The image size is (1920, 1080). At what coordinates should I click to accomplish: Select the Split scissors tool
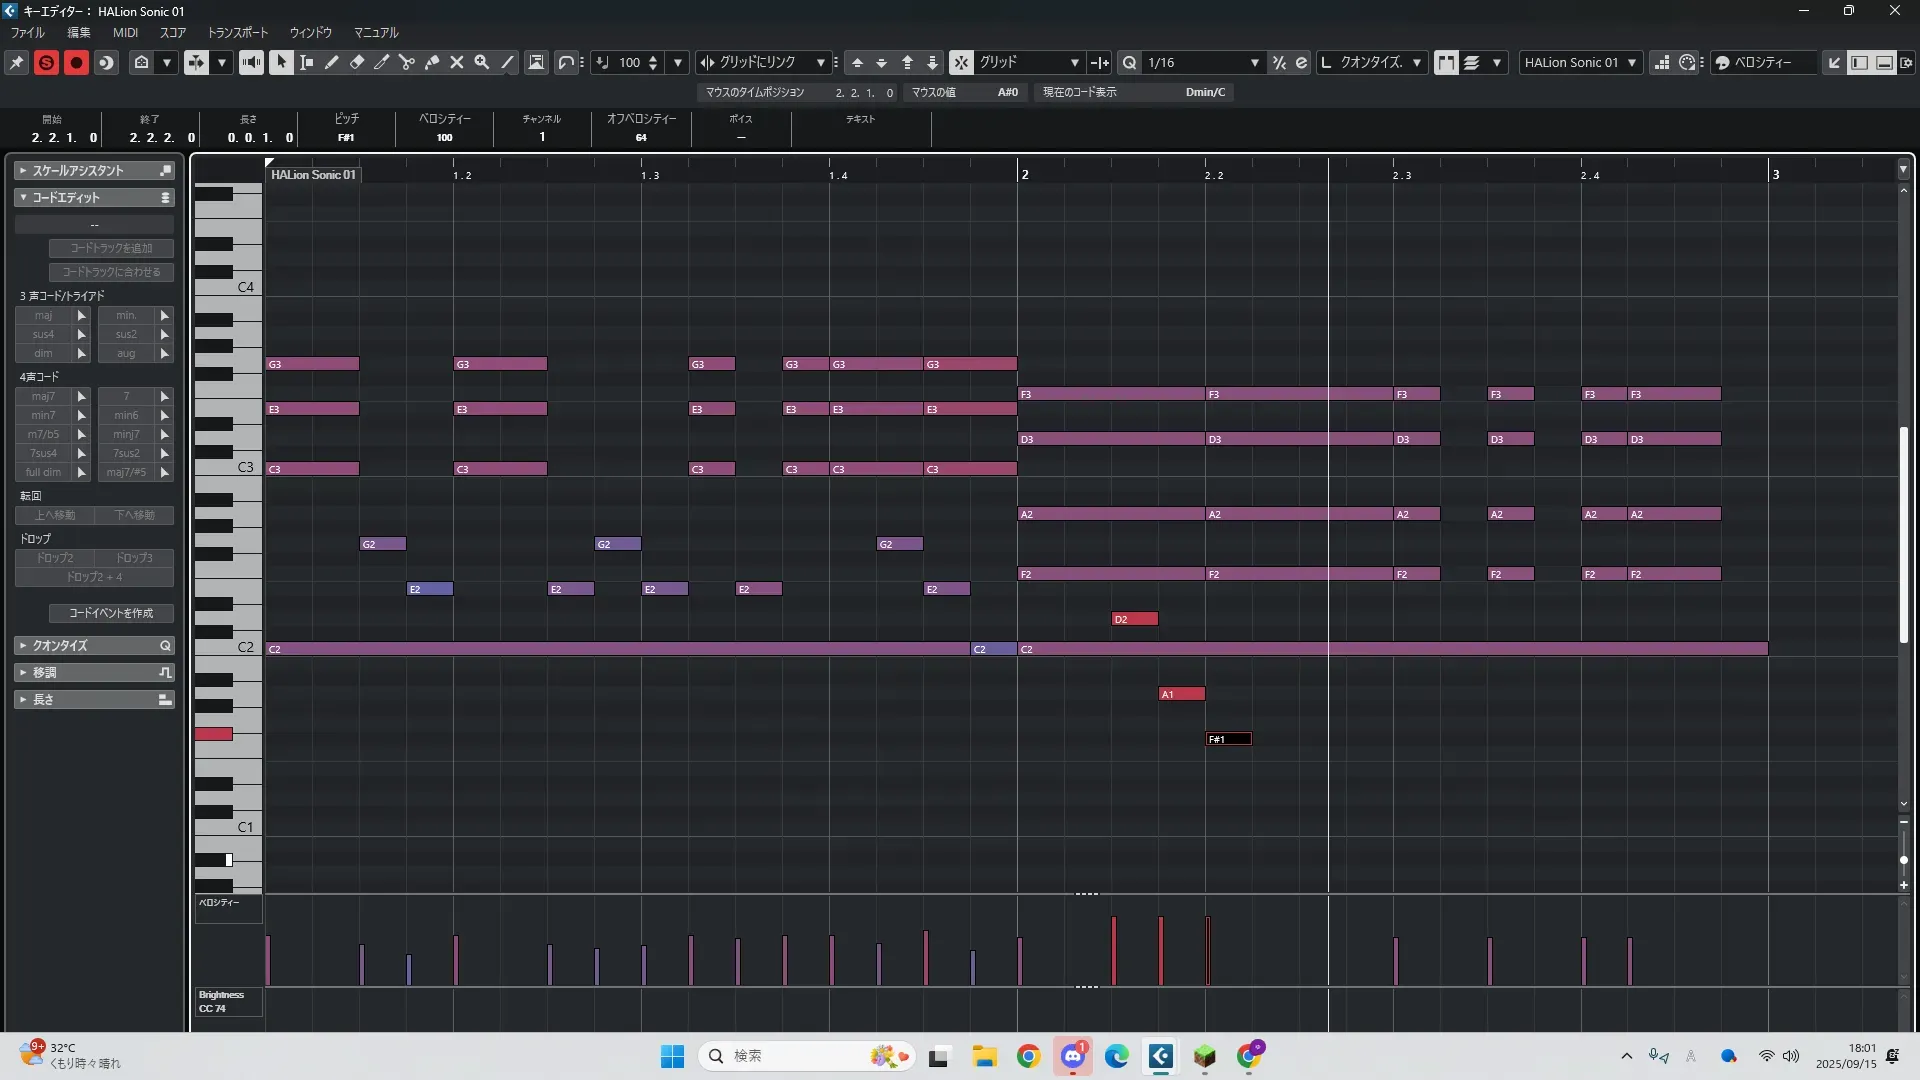(406, 62)
